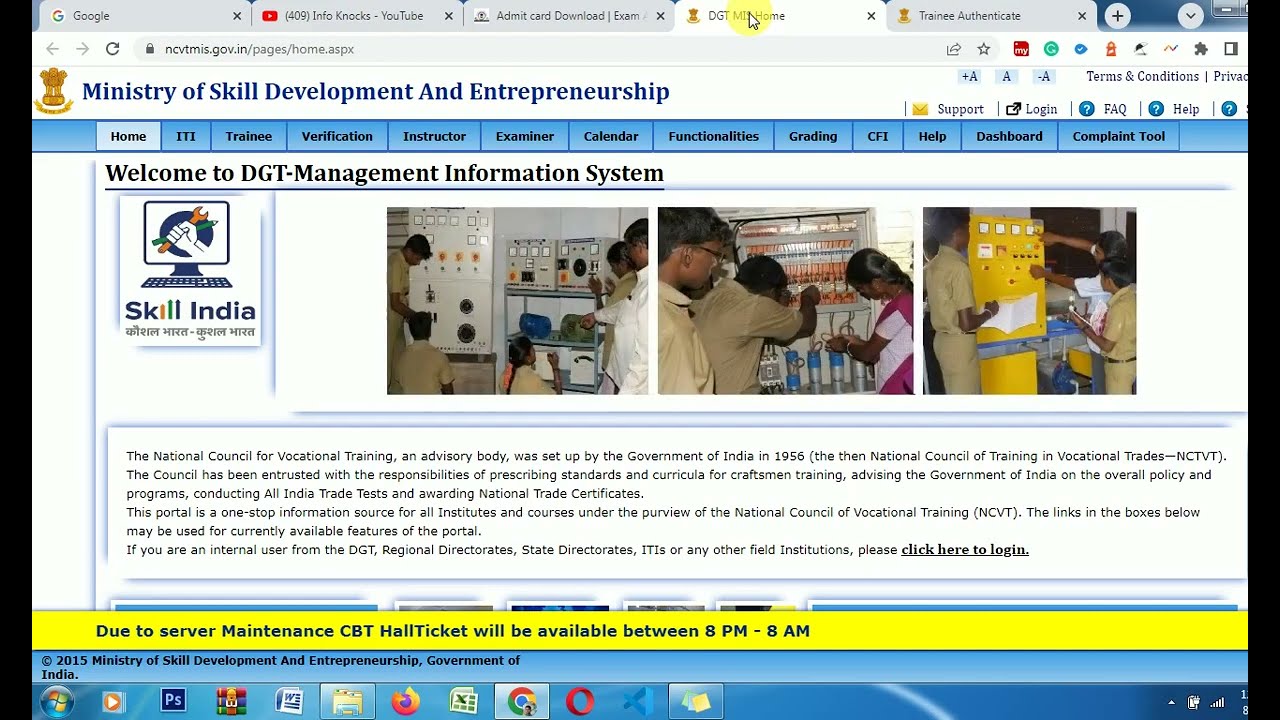Open Visual Studio Code from the taskbar
1280x720 pixels.
coord(637,702)
